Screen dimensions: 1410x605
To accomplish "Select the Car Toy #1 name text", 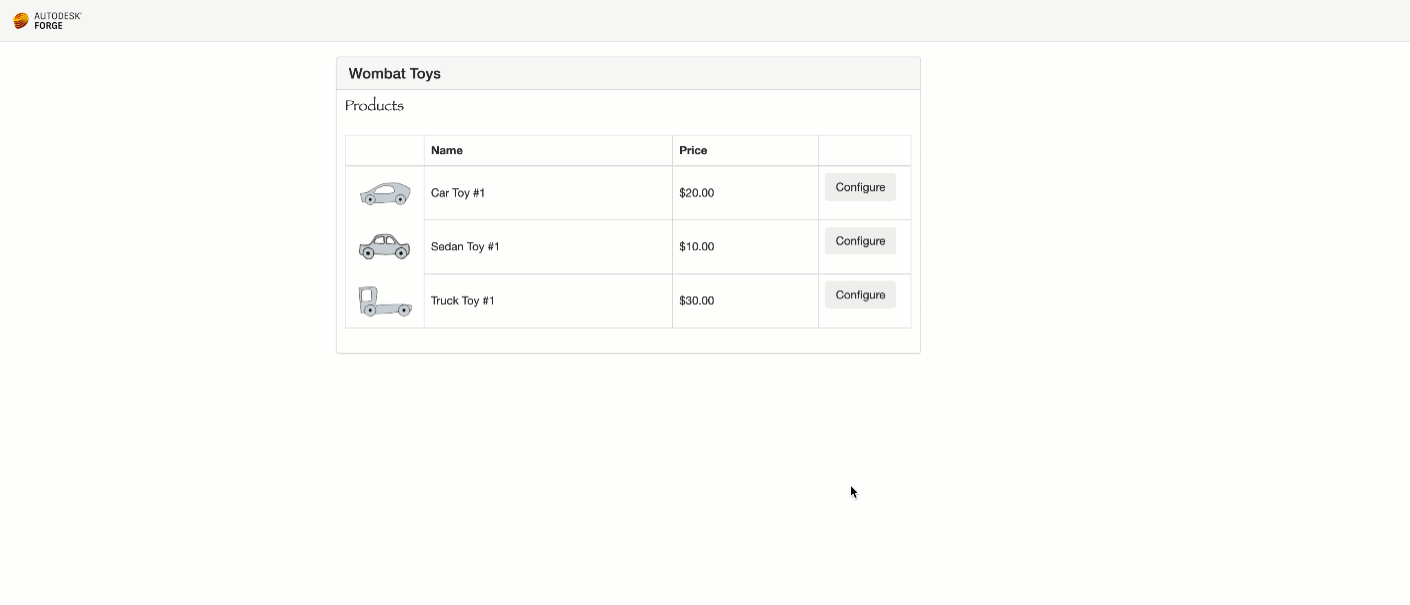I will [458, 193].
